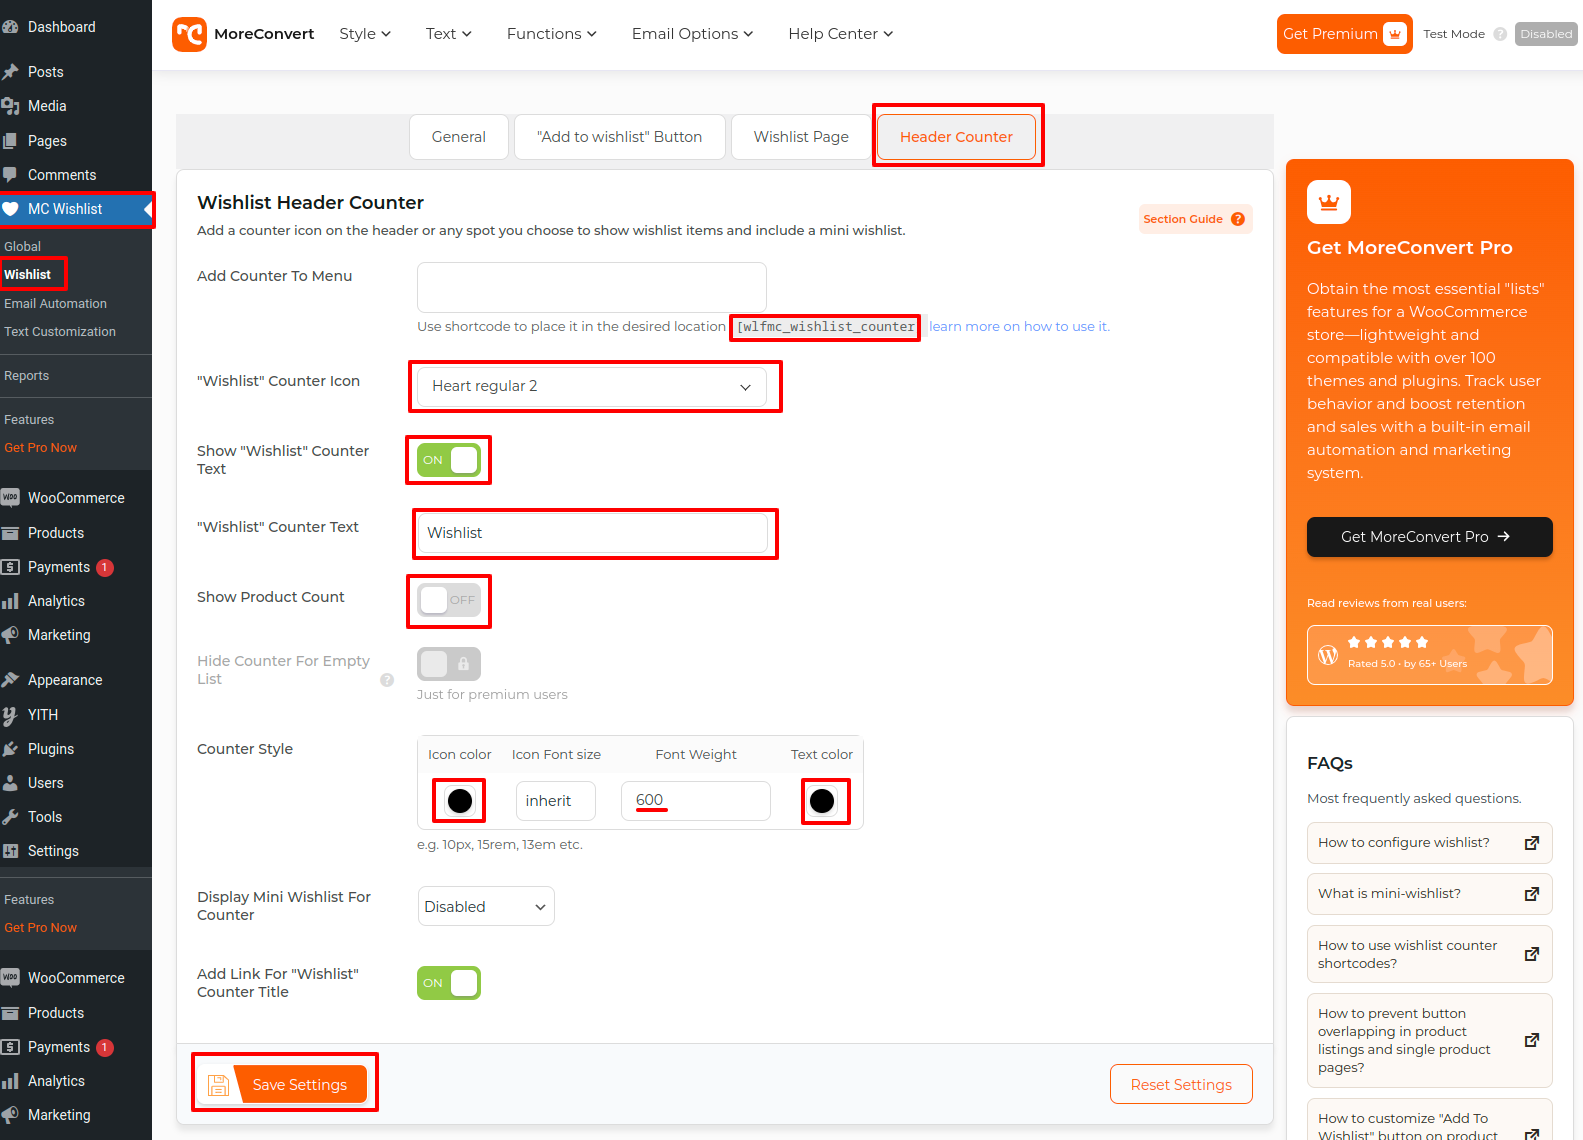This screenshot has height=1140, width=1583.
Task: Click the wlfmc_wishlist_counter shortcode text
Action: point(826,327)
